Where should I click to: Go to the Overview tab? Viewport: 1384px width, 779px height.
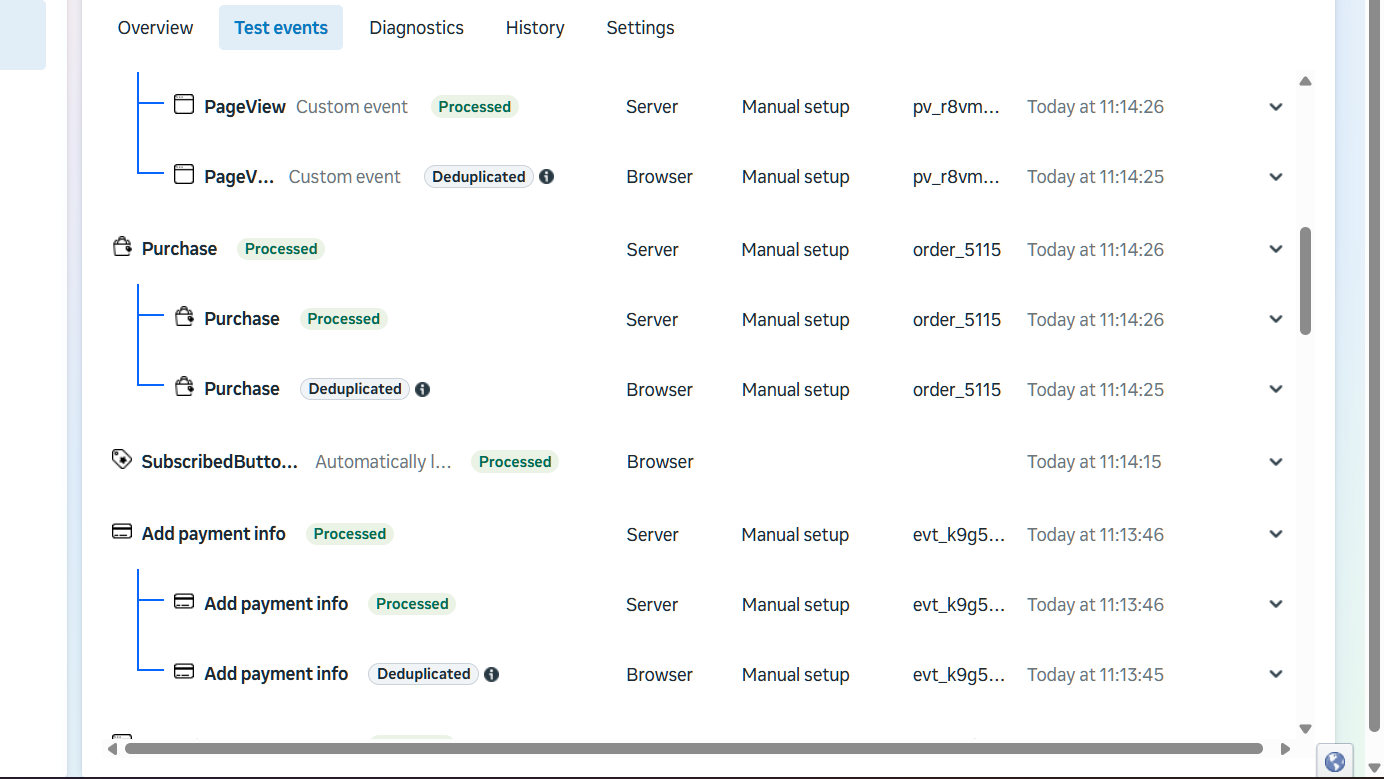pyautogui.click(x=155, y=28)
